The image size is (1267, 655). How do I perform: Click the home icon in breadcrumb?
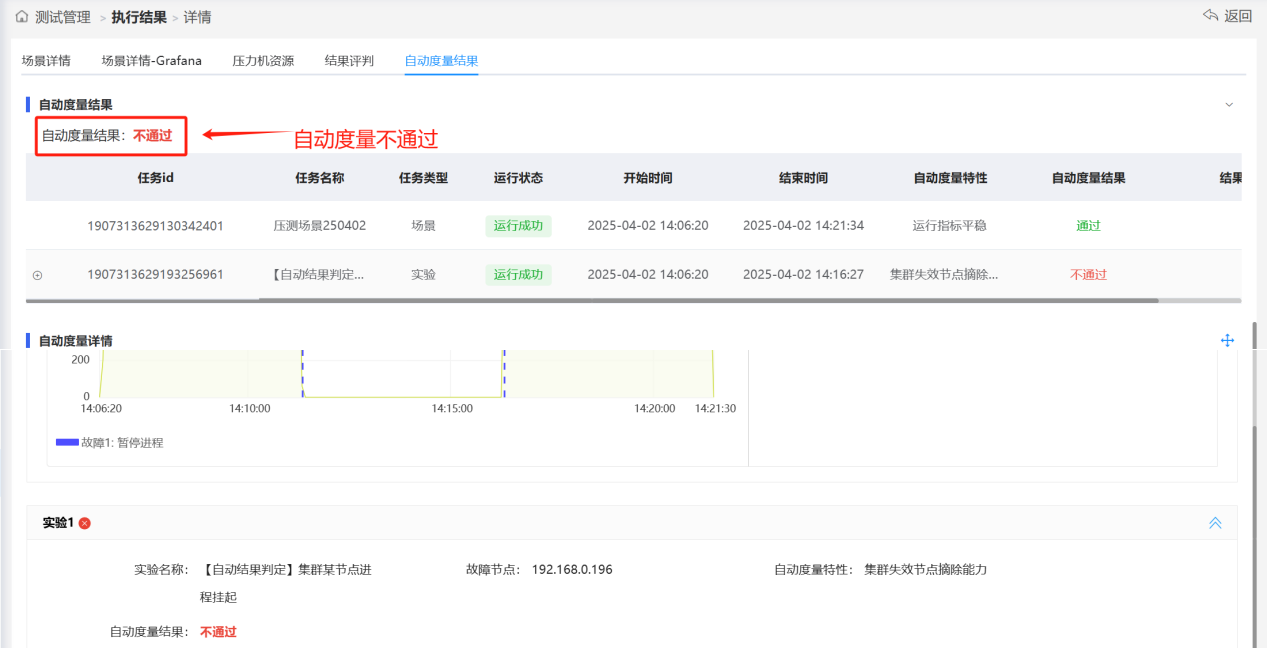[21, 17]
